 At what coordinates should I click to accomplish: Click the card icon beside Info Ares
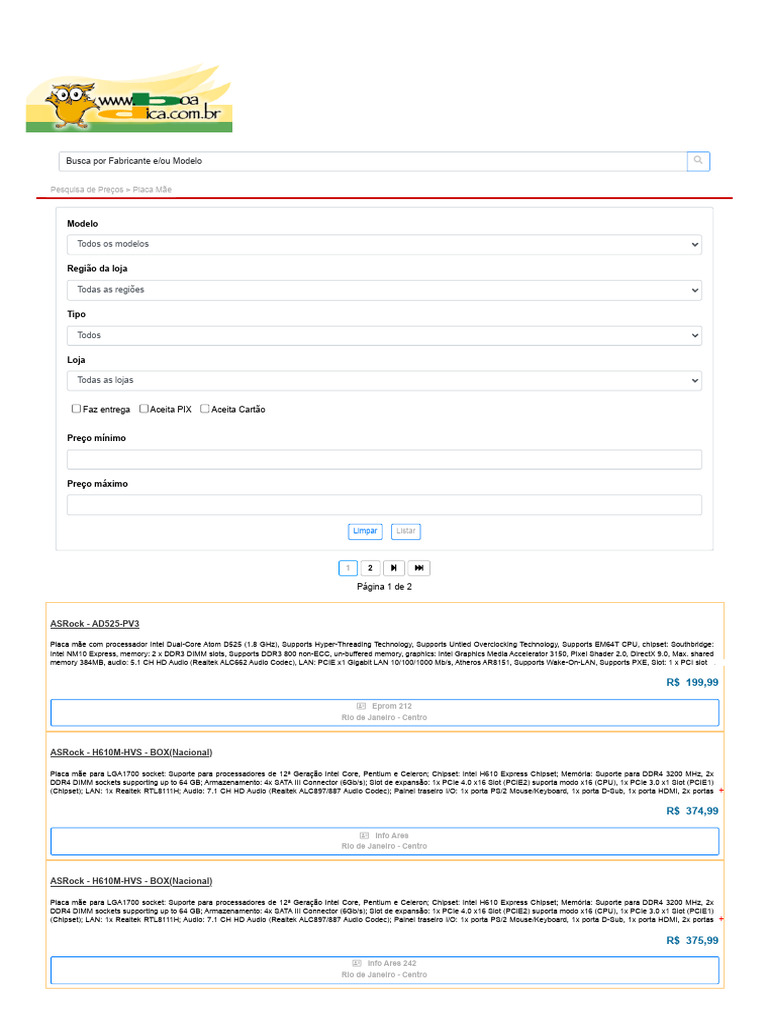[x=364, y=835]
